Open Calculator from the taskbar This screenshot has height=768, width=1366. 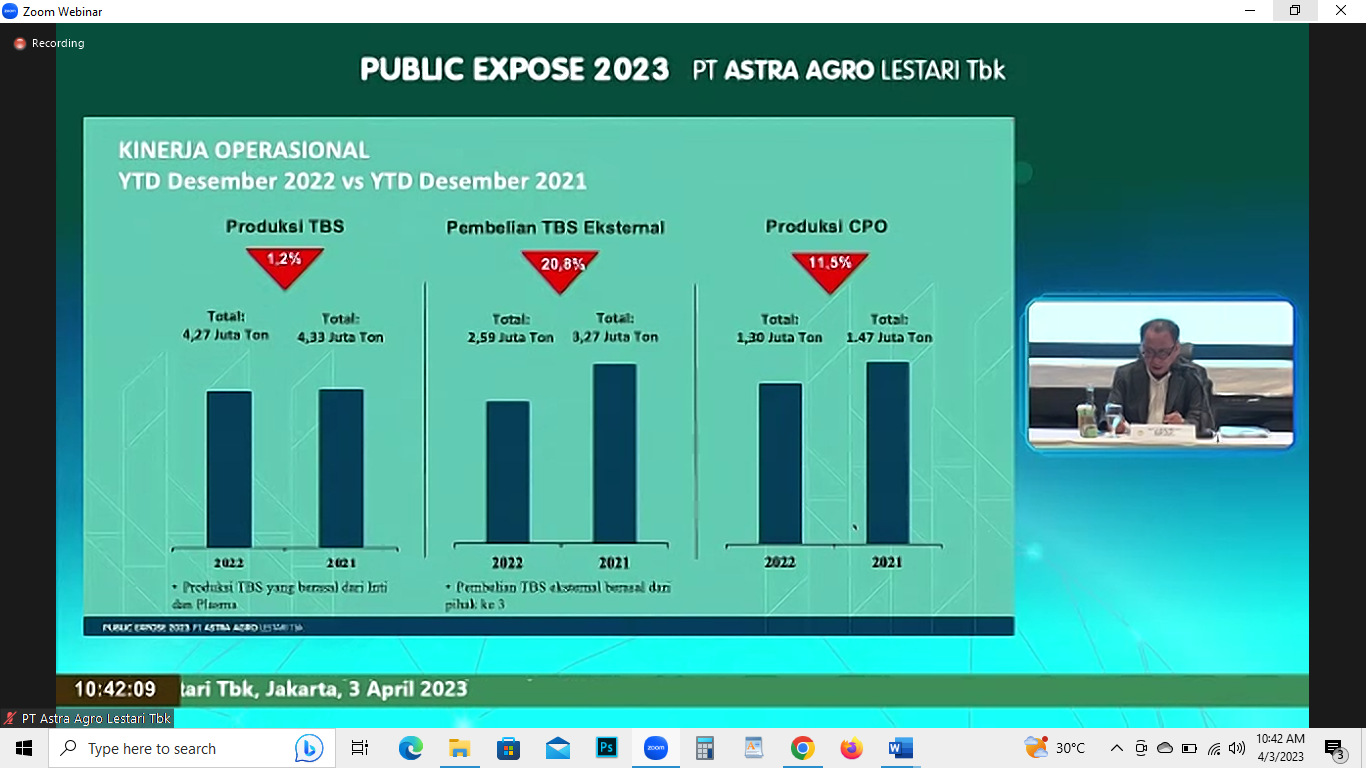[x=704, y=748]
